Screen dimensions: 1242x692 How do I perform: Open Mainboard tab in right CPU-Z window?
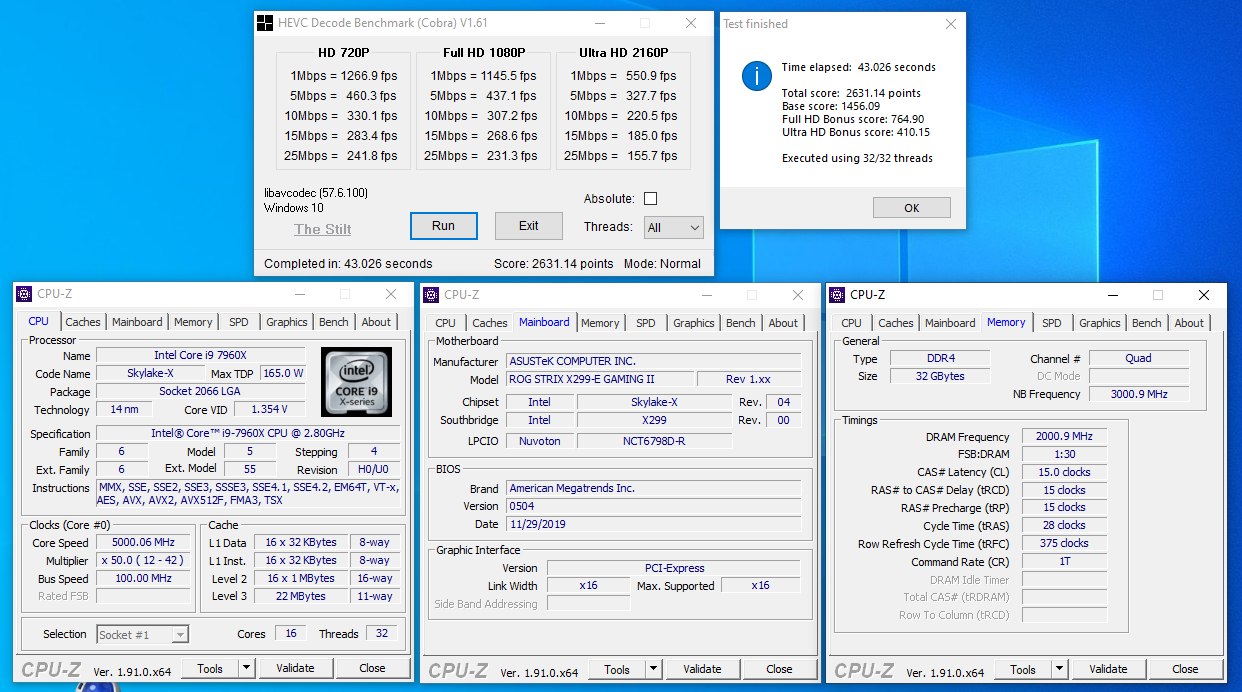(950, 323)
